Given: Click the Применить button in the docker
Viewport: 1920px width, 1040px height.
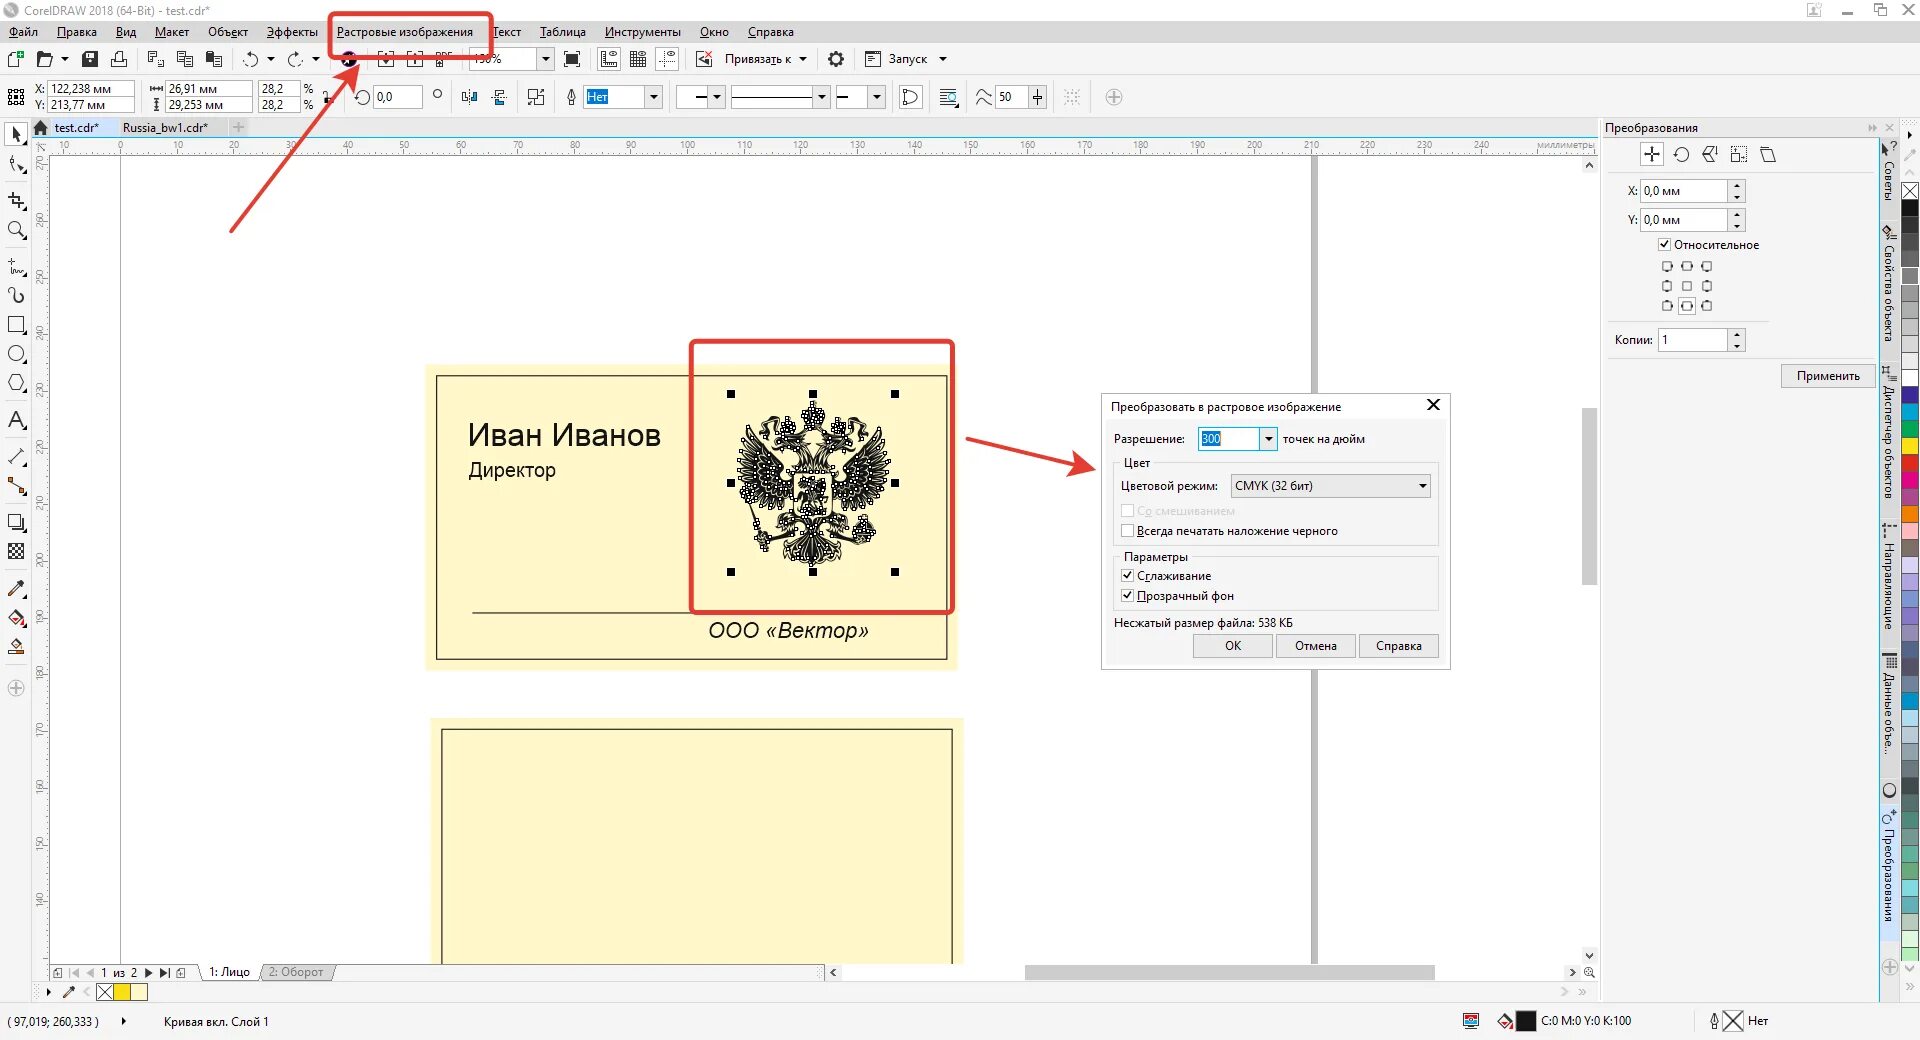Looking at the screenshot, I should (1828, 376).
